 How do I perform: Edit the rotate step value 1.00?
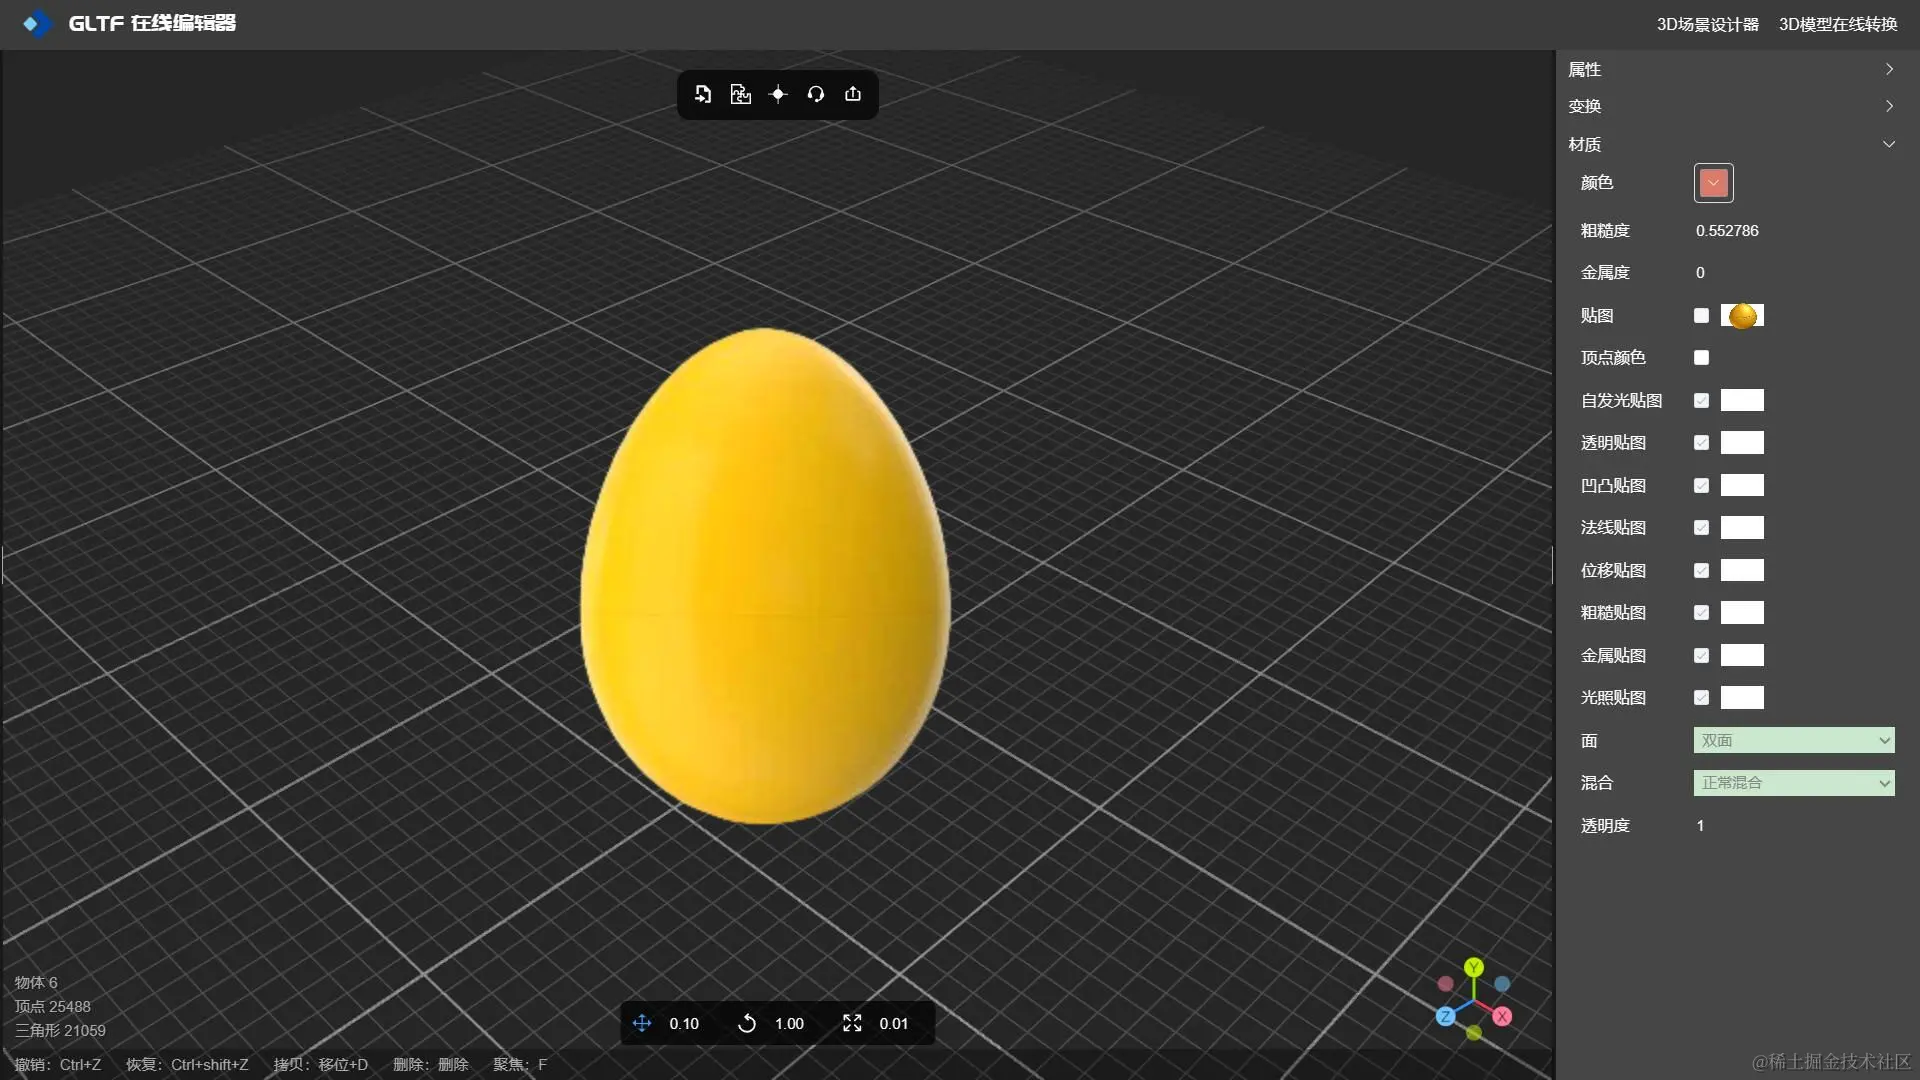click(789, 1024)
